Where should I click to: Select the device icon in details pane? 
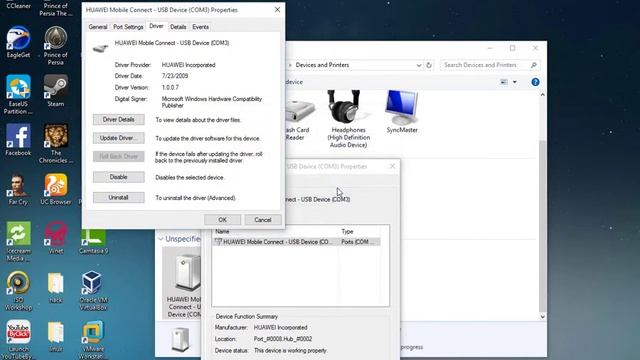[x=180, y=339]
